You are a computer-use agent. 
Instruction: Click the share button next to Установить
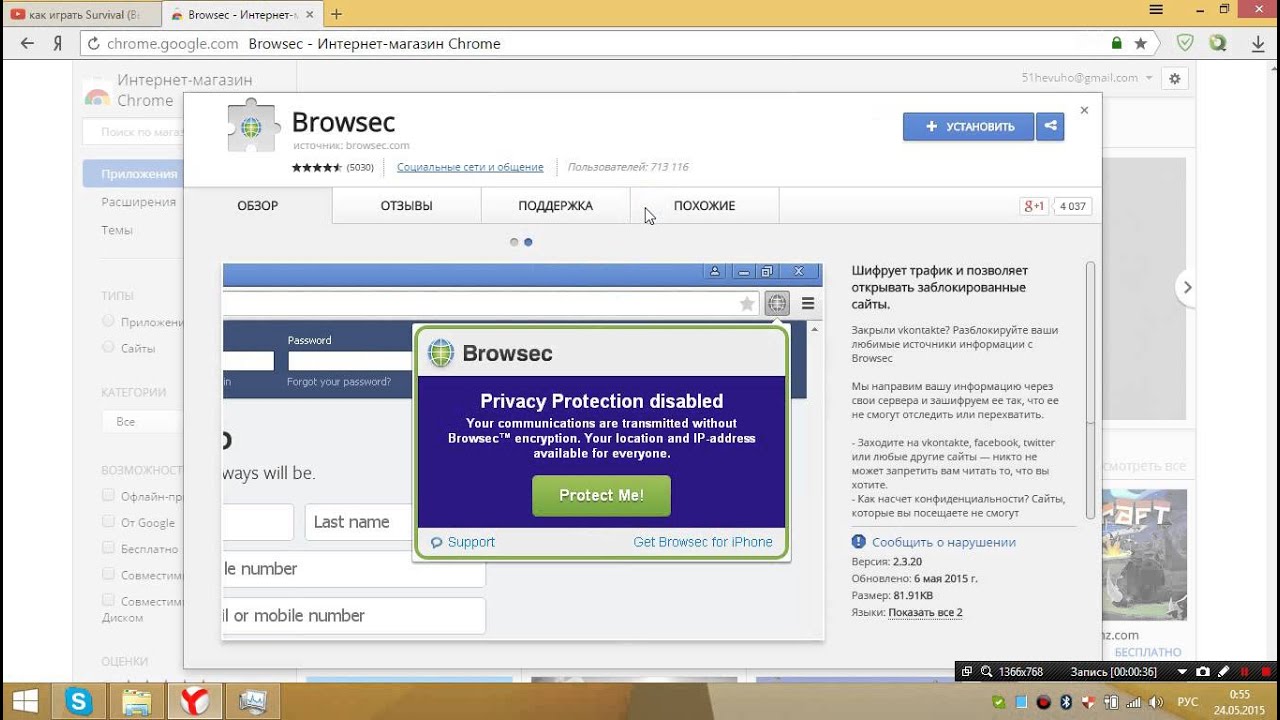pyautogui.click(x=1050, y=126)
